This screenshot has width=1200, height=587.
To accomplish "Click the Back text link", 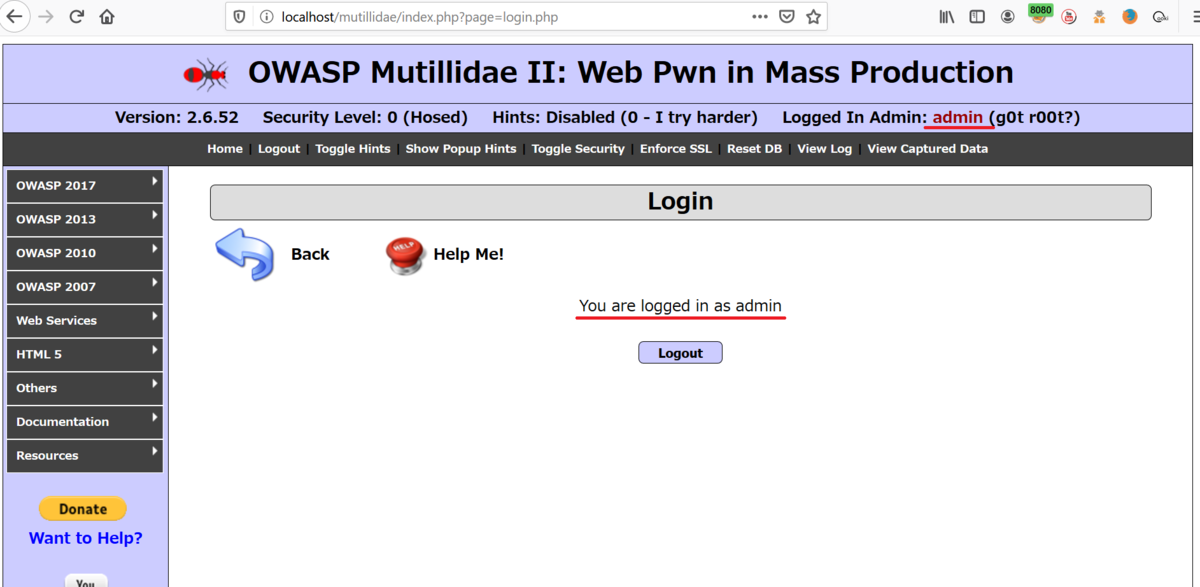I will [310, 255].
